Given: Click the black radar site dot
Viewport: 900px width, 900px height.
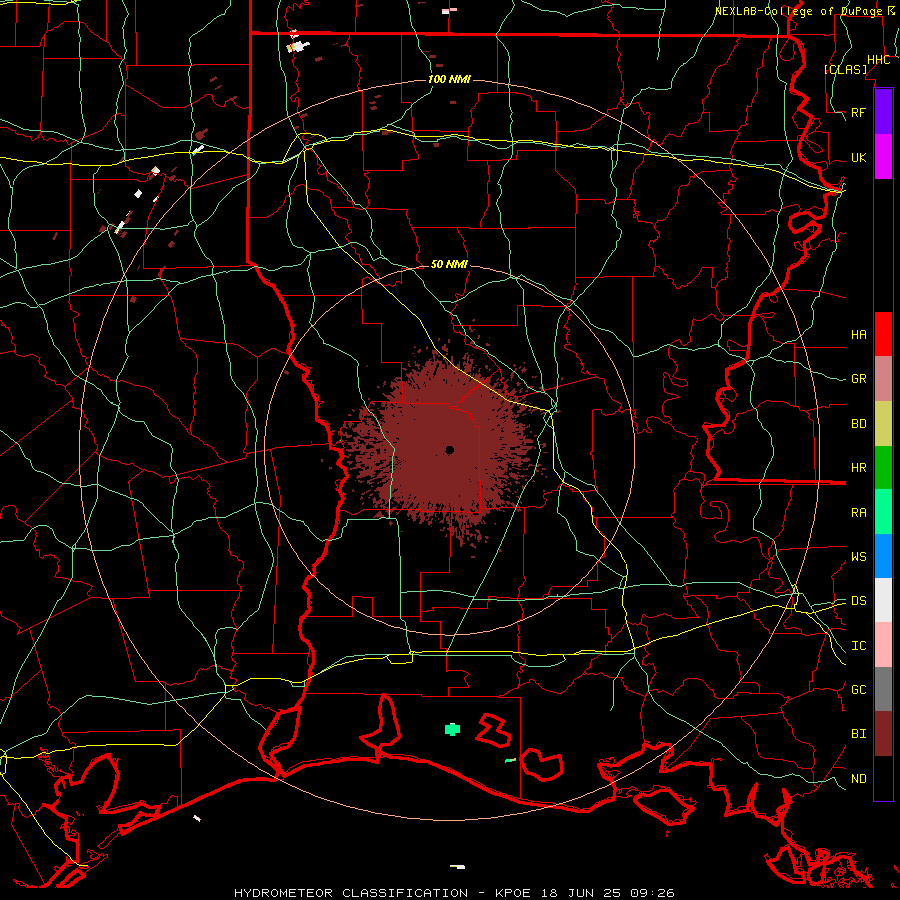Looking at the screenshot, I should [449, 450].
